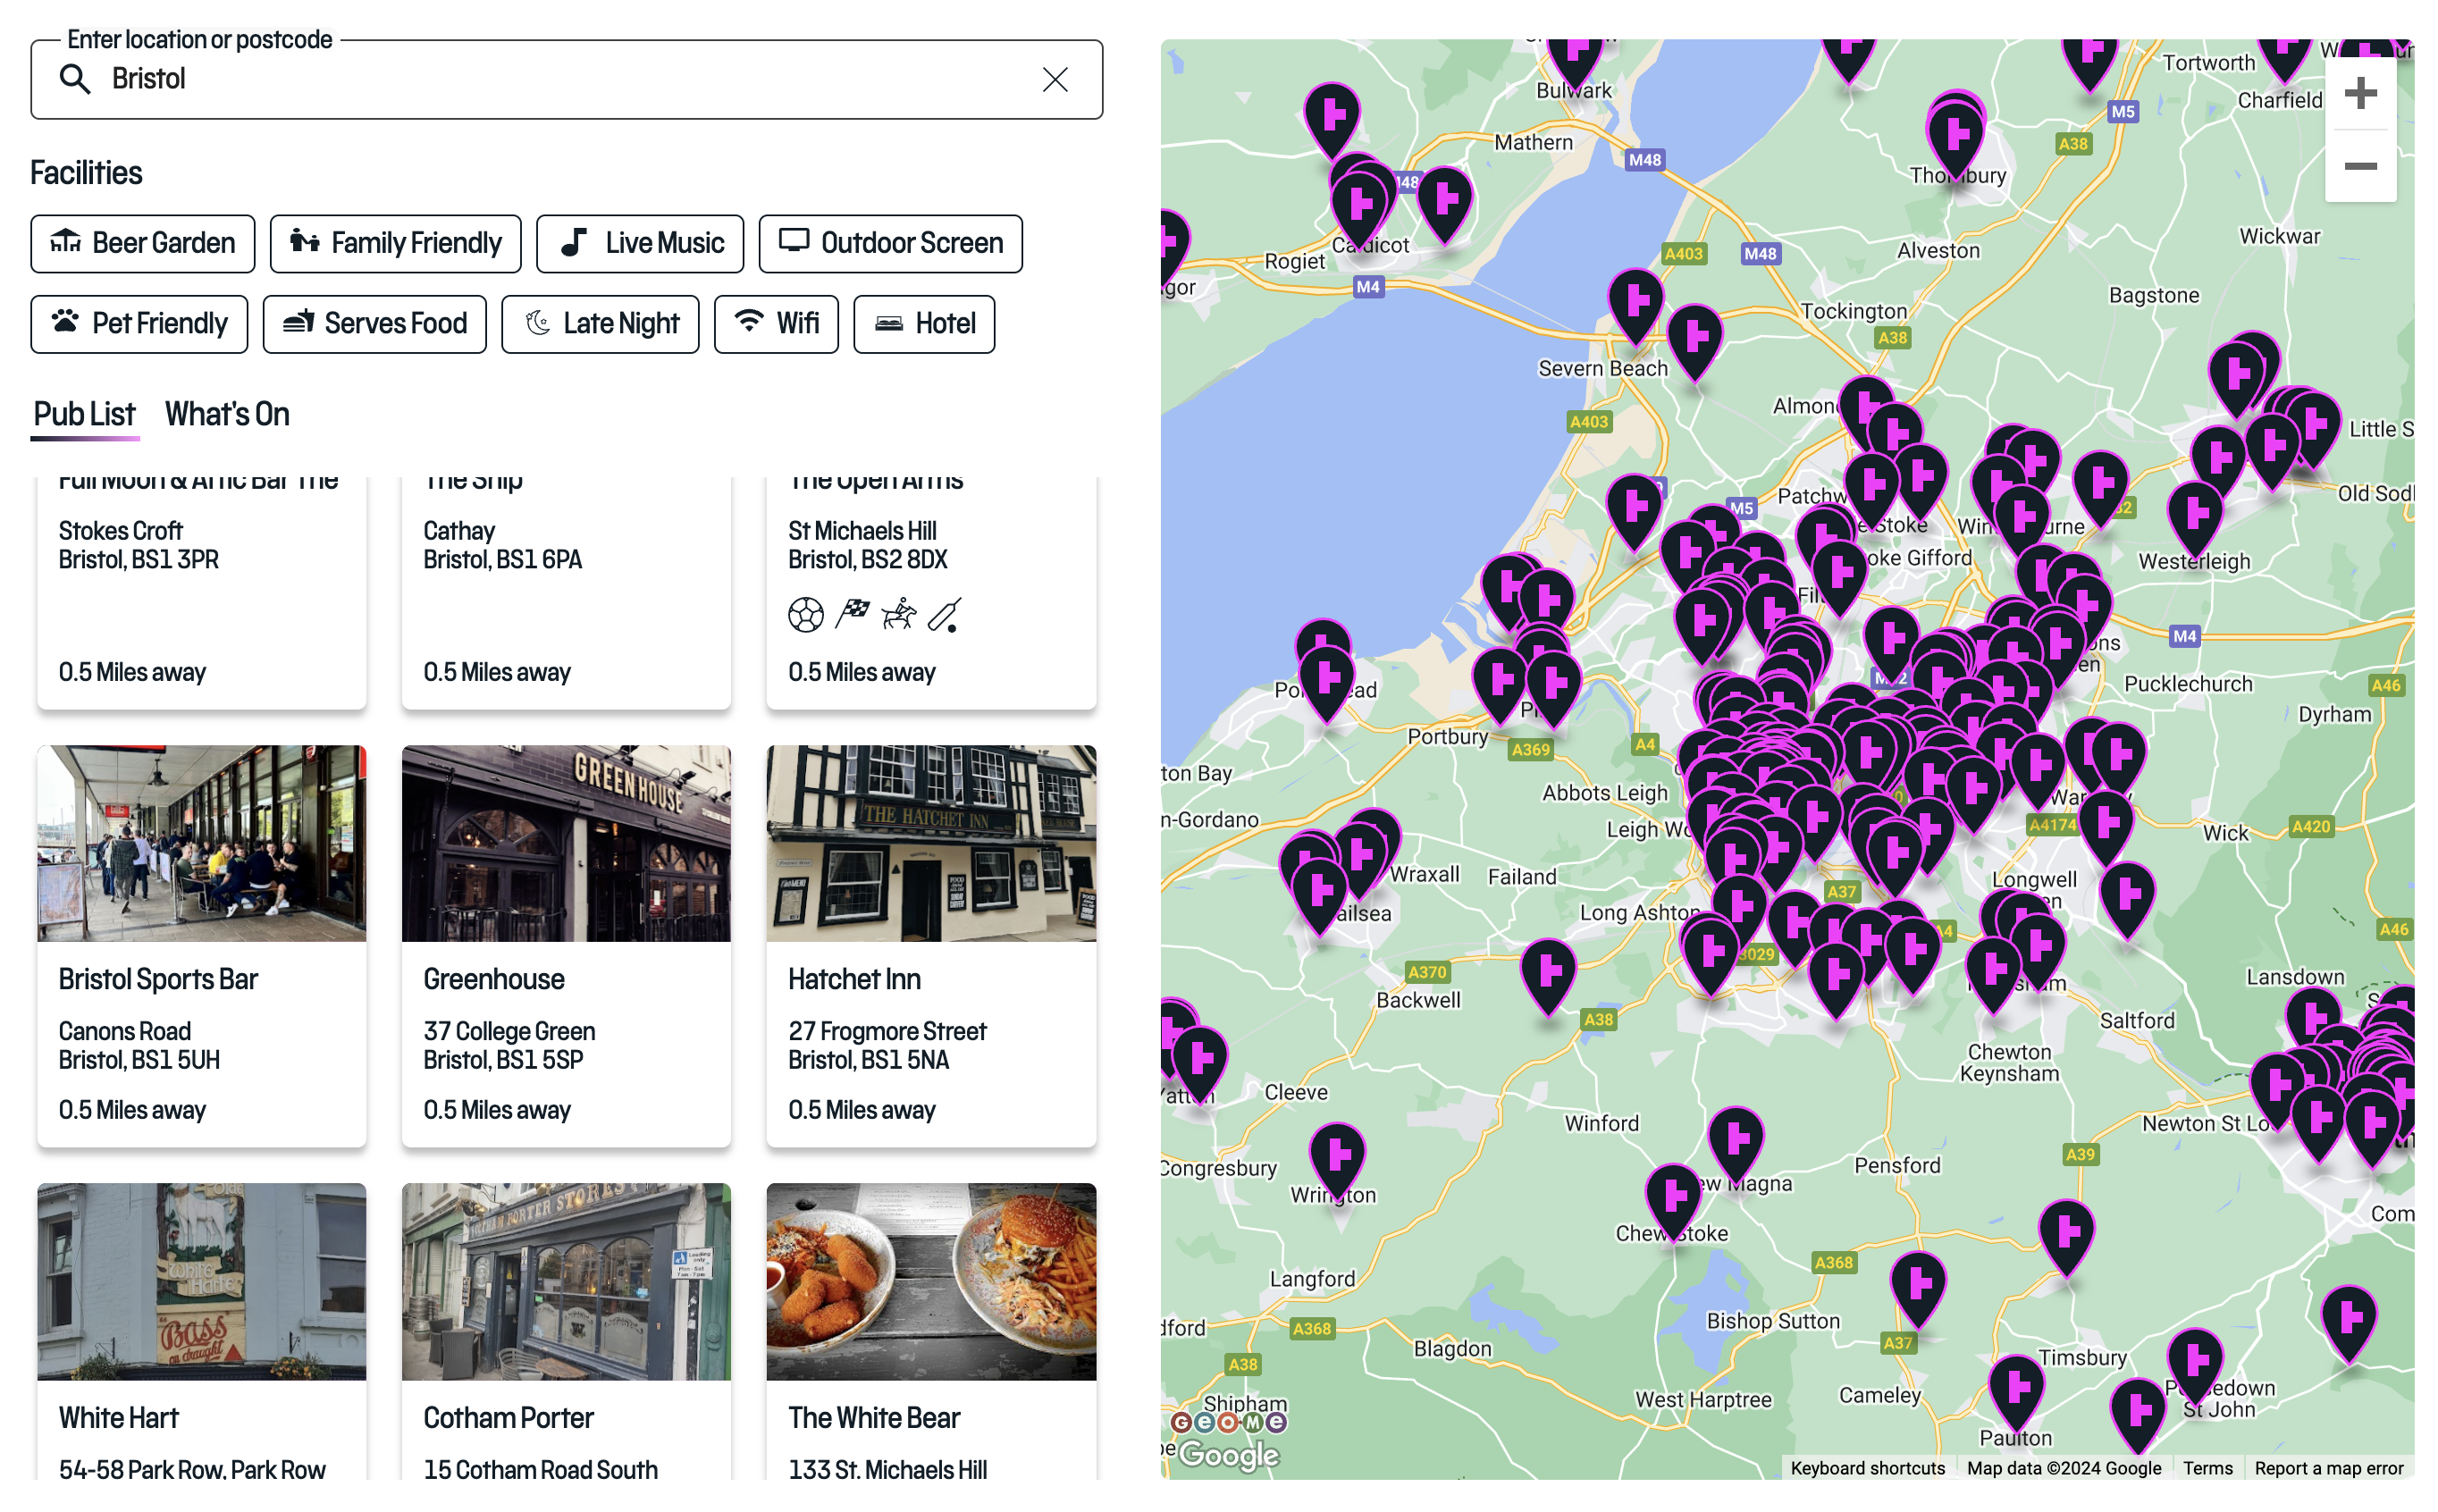The width and height of the screenshot is (2438, 1512).
Task: Select the Pub List tab
Action: [x=84, y=414]
